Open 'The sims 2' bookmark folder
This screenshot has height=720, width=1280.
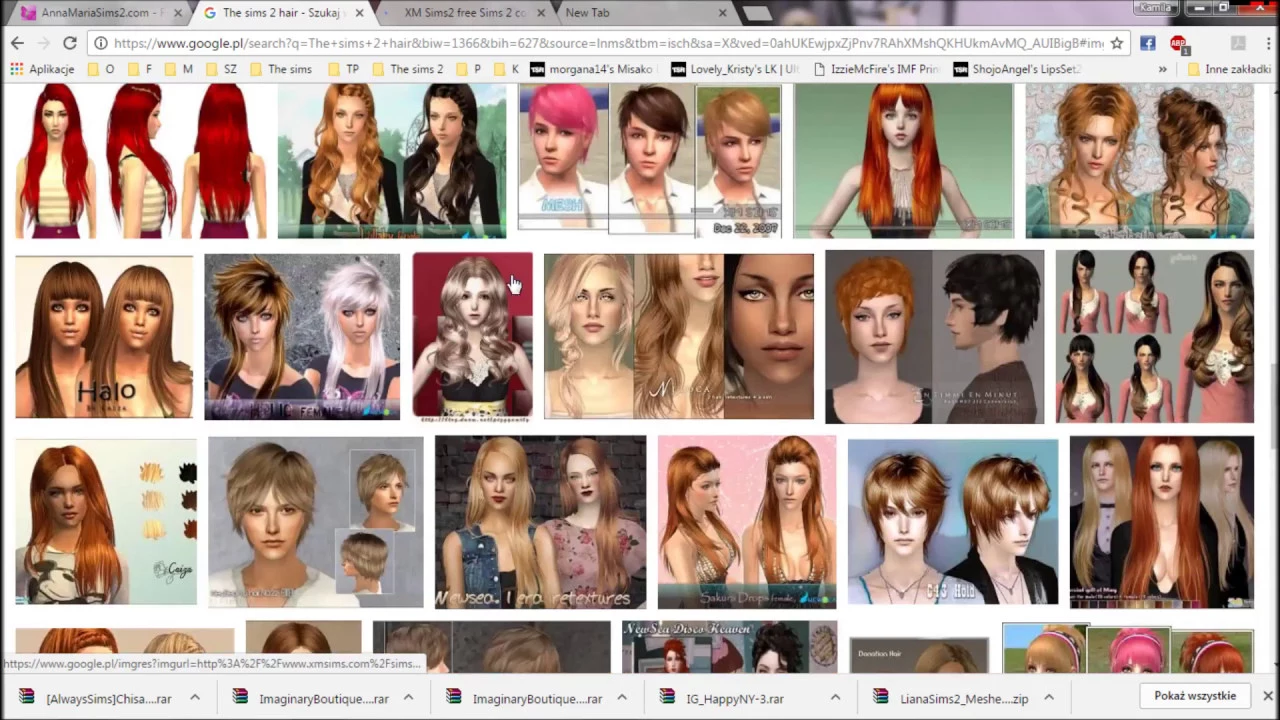pos(407,69)
